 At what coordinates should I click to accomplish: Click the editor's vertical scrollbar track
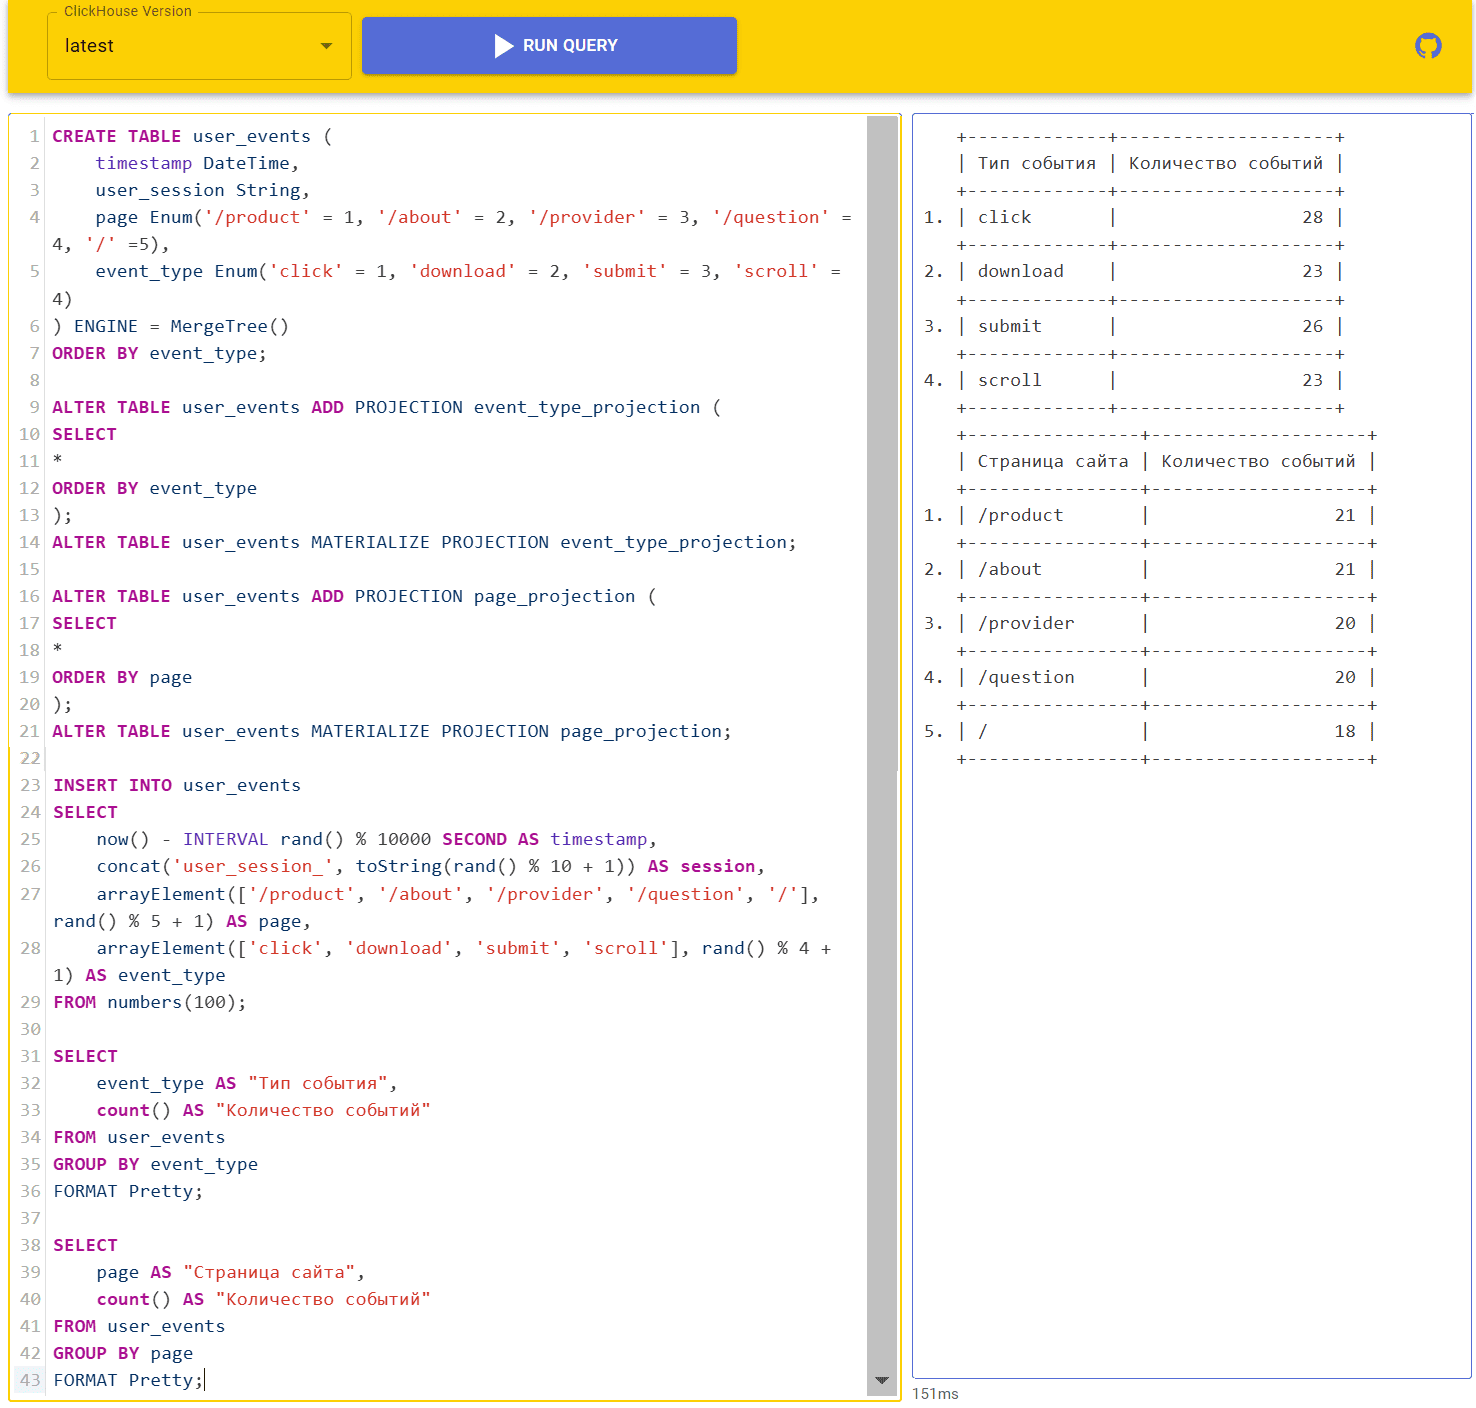pos(881,700)
